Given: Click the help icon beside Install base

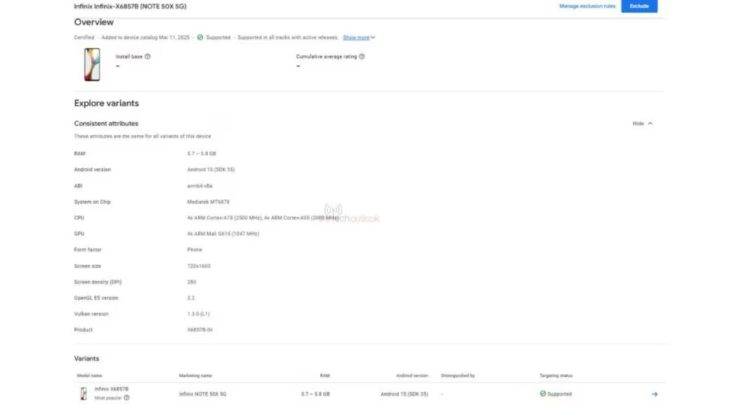Looking at the screenshot, I should [148, 57].
